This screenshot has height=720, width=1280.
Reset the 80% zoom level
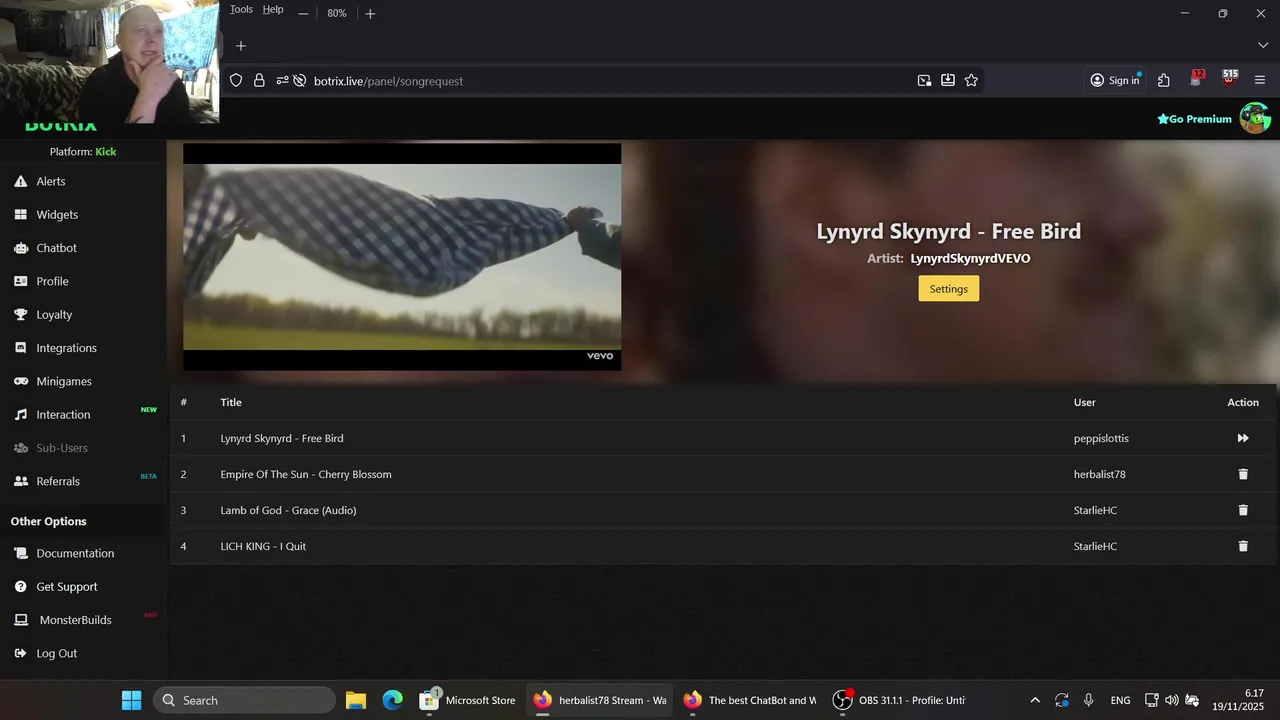(x=337, y=13)
